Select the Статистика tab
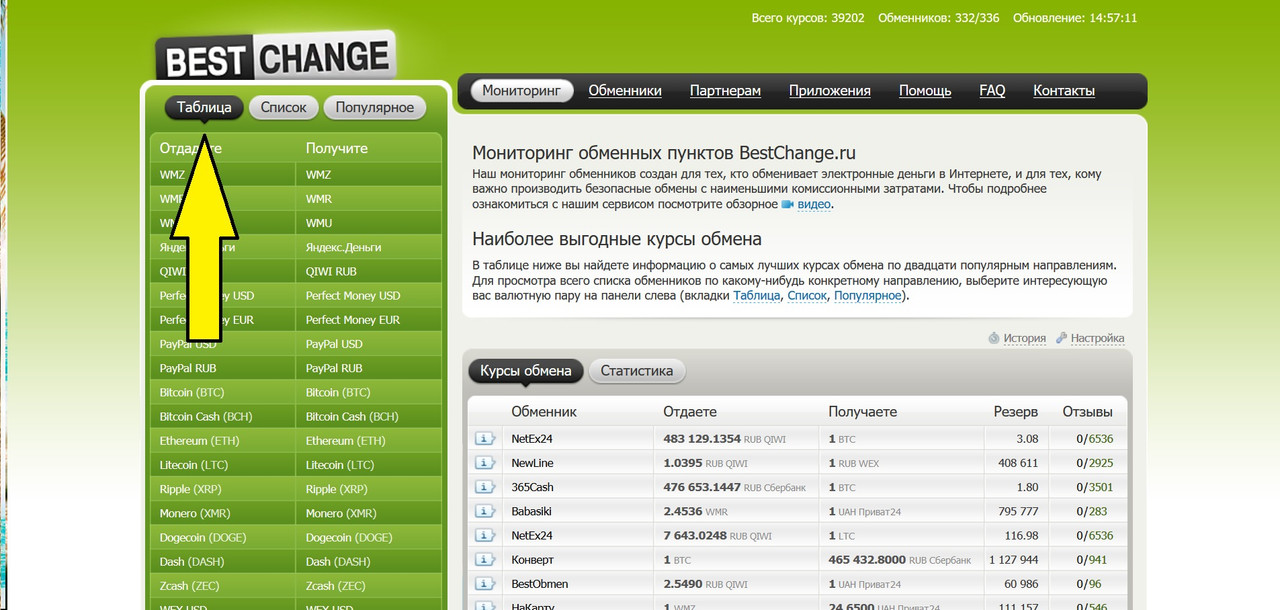The height and width of the screenshot is (610, 1280). pyautogui.click(x=637, y=371)
